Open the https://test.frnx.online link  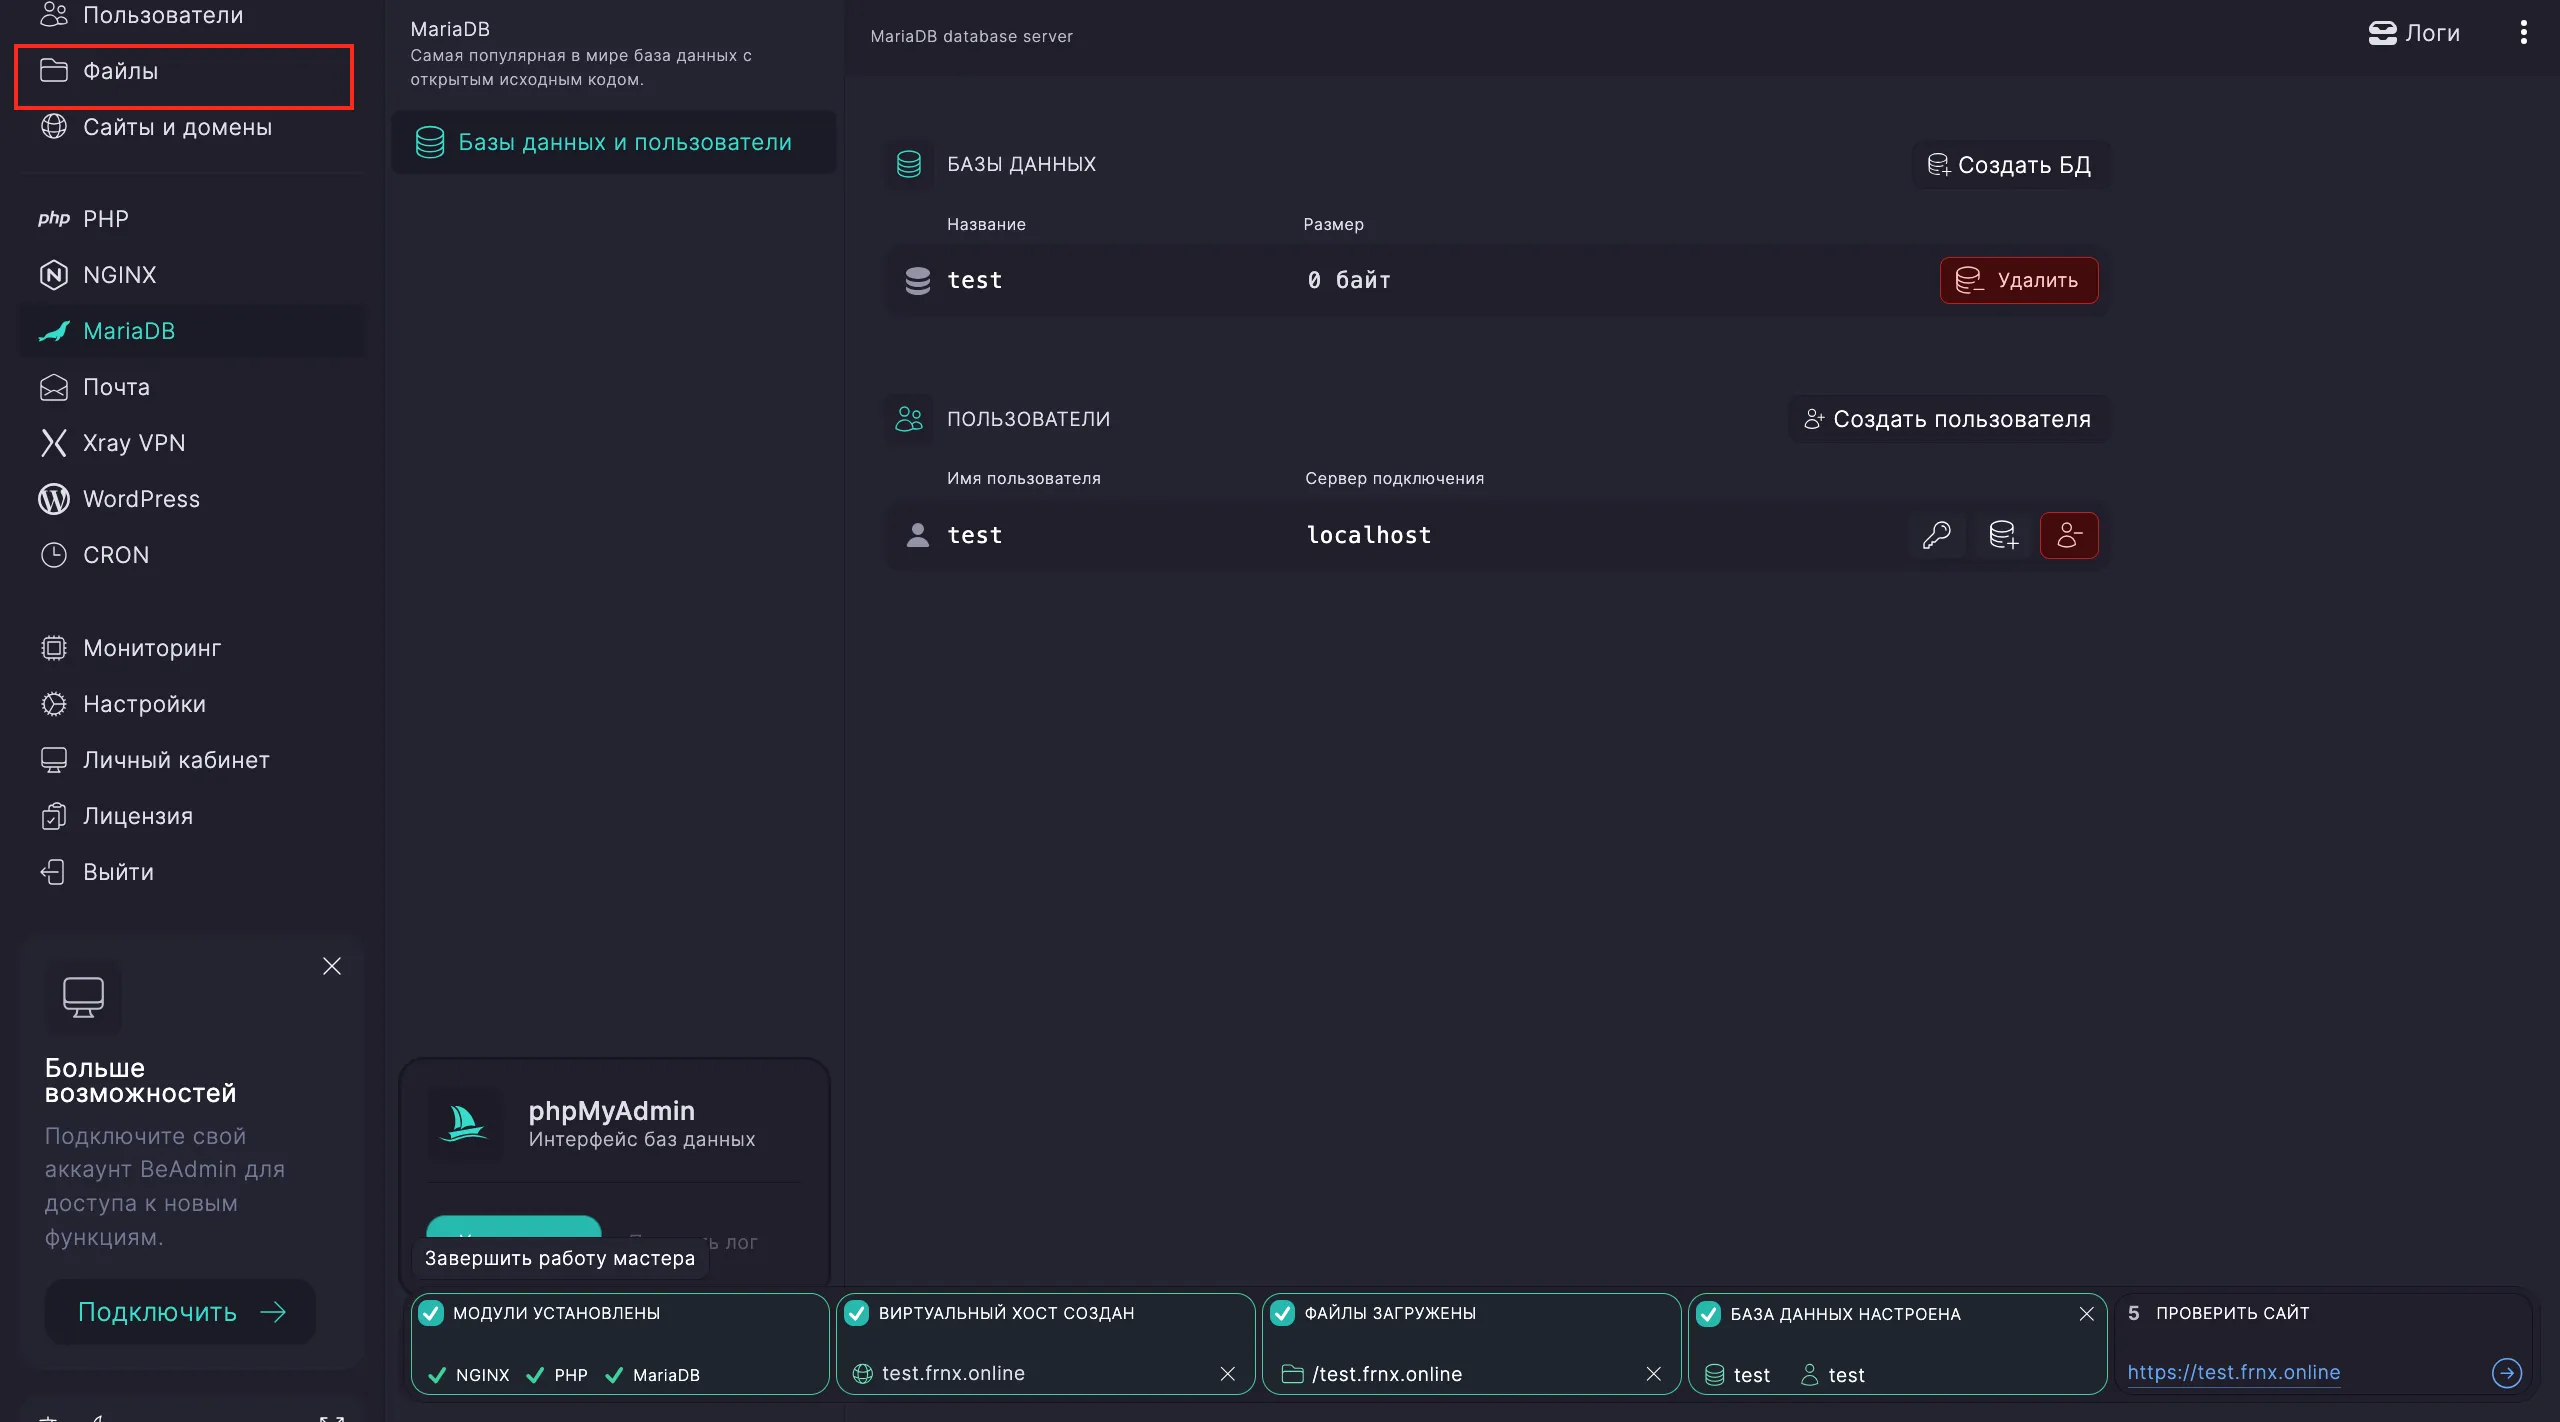coord(2234,1372)
